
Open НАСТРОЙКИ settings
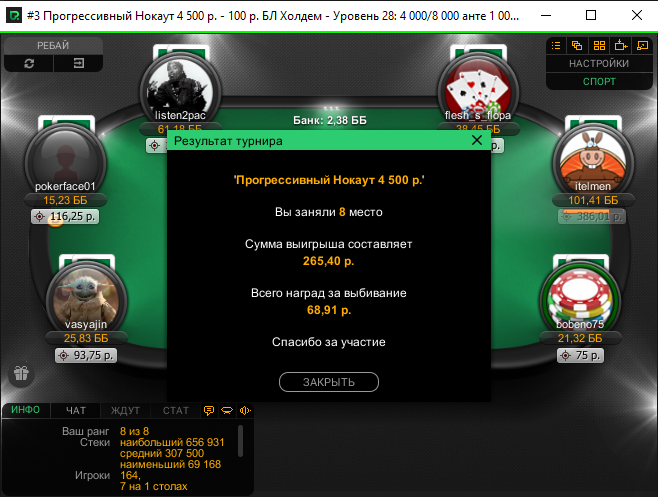599,64
